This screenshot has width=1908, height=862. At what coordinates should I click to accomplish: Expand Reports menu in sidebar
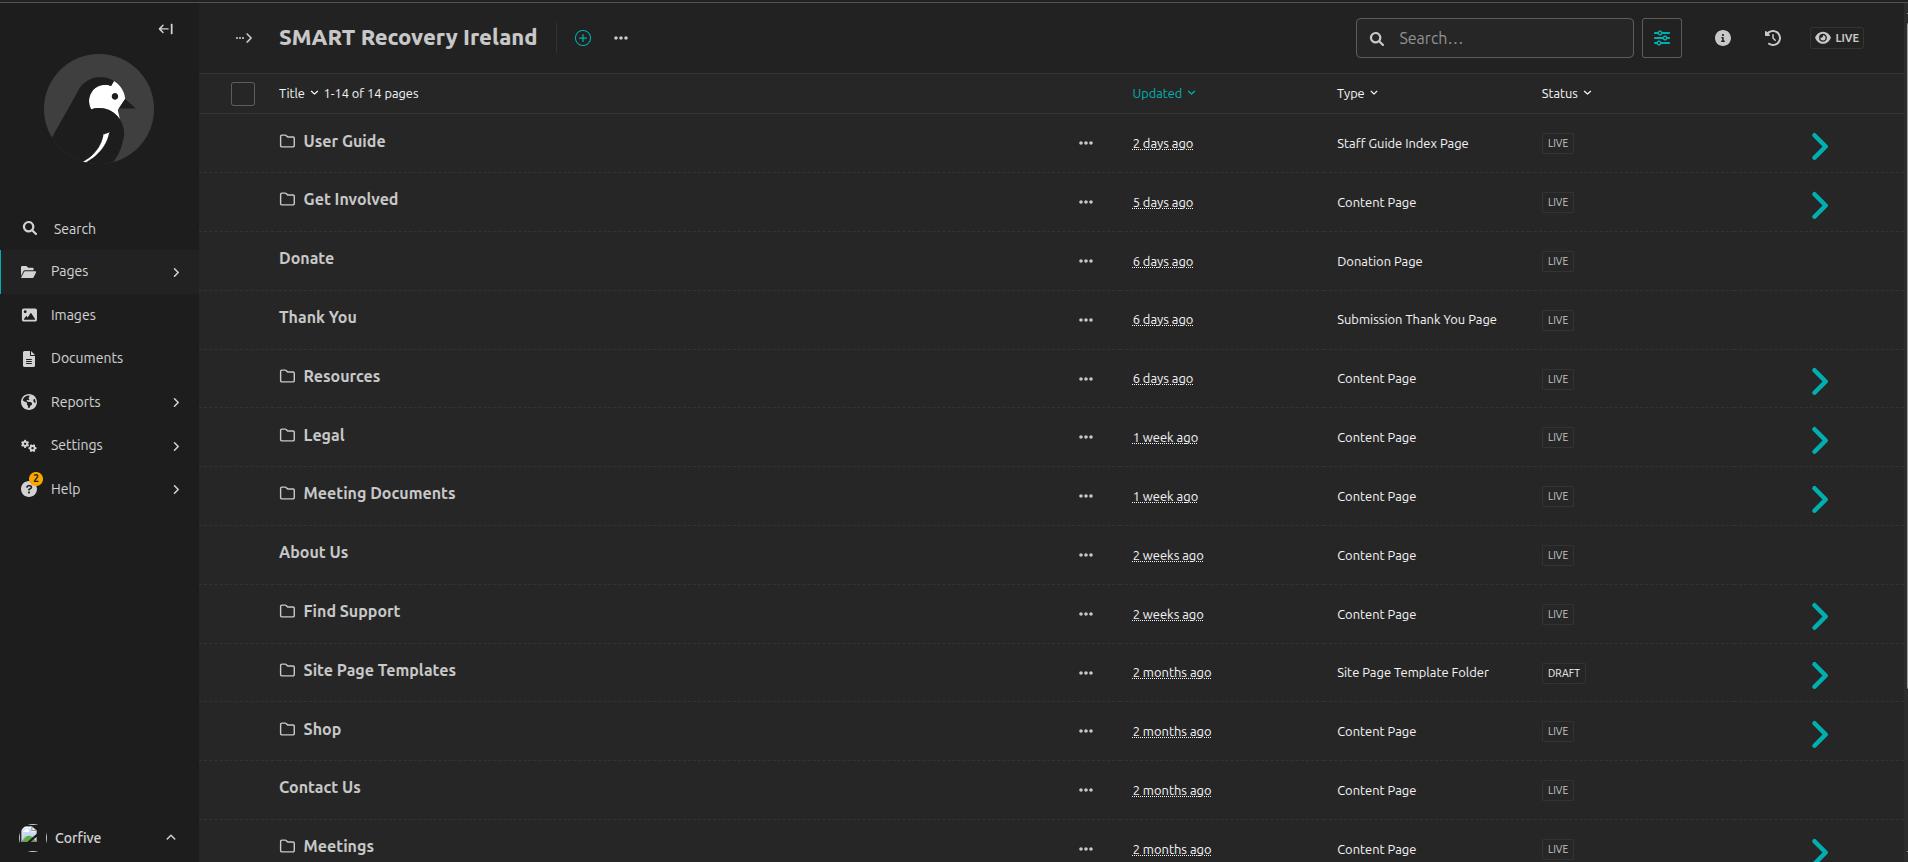(99, 402)
